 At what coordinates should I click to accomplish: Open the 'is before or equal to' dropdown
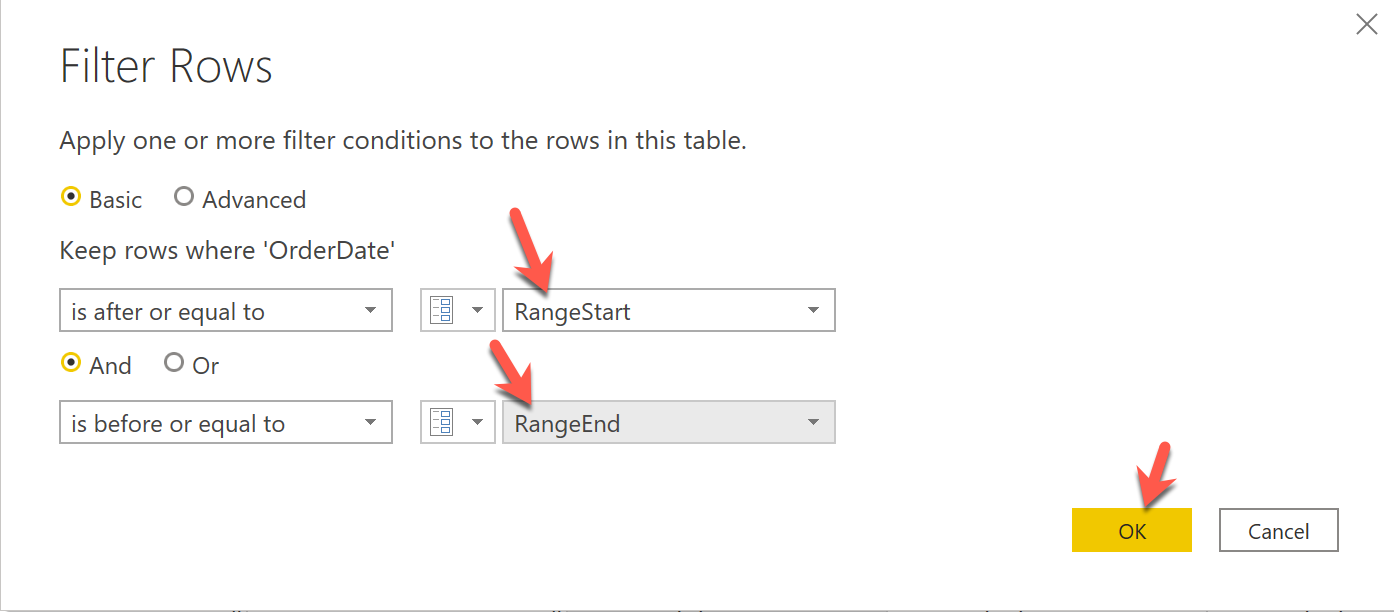click(x=225, y=423)
